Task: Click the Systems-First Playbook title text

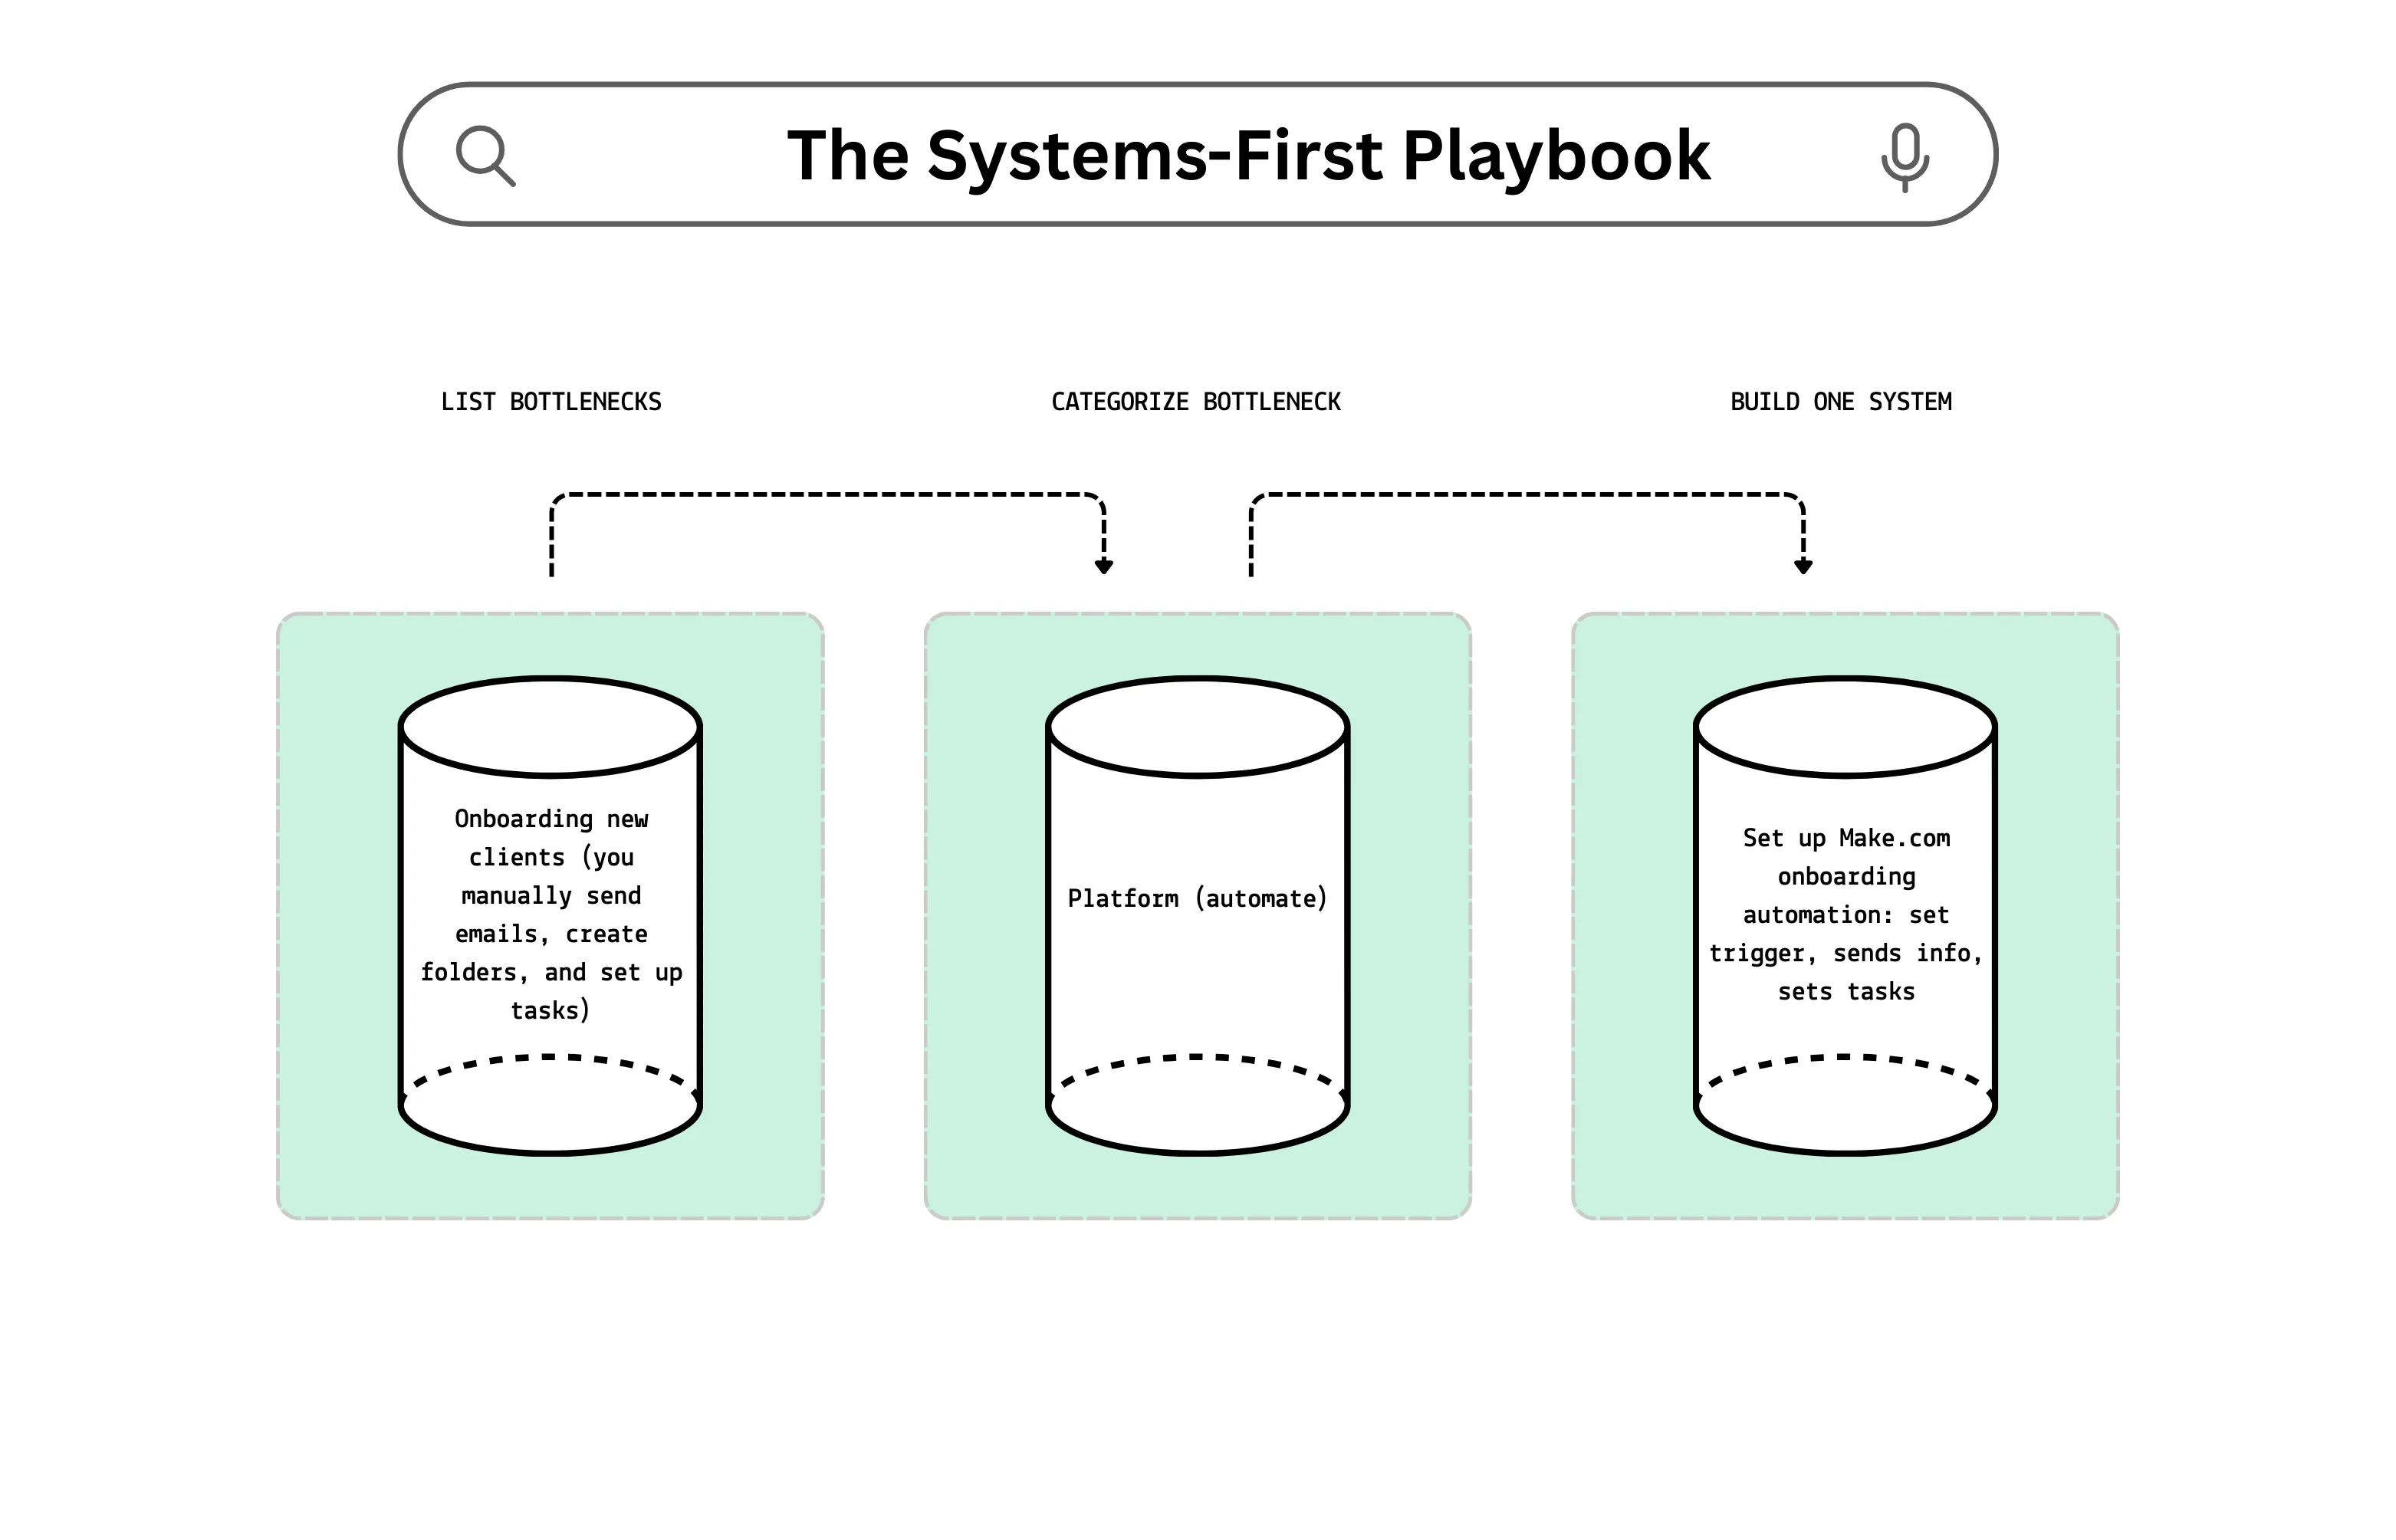Action: 1248,156
